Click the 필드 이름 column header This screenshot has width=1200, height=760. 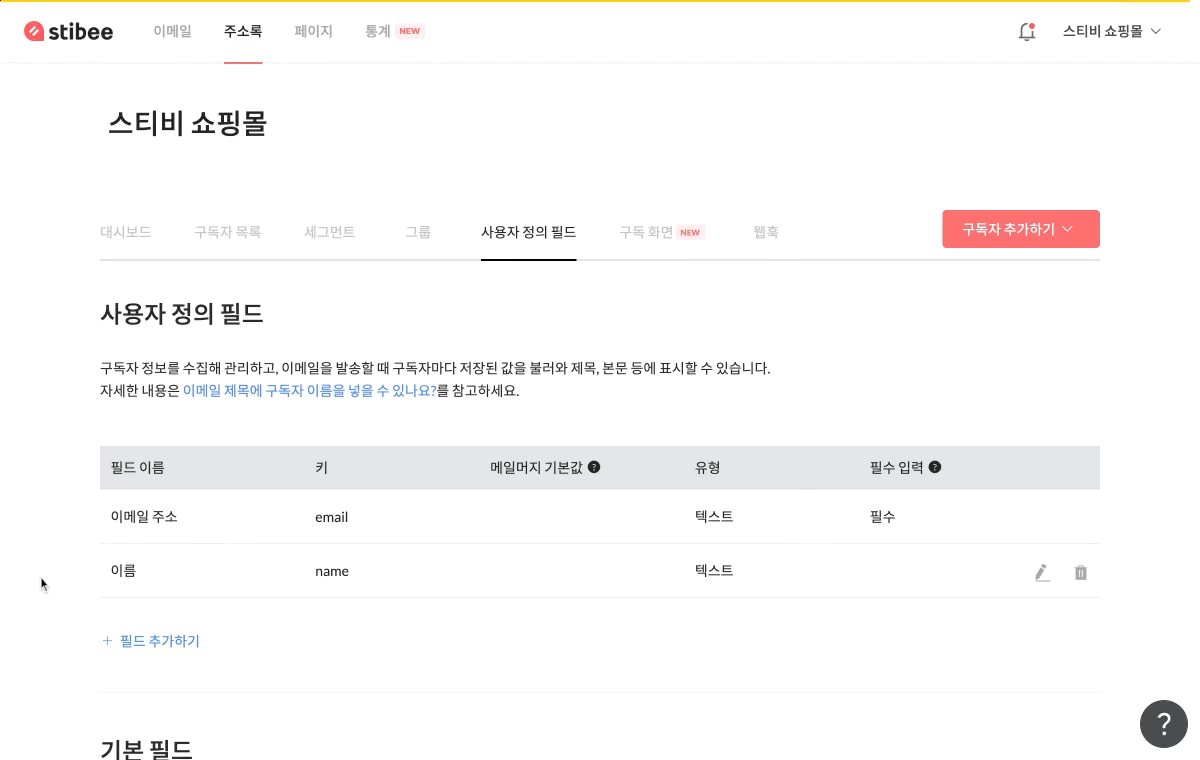[x=137, y=467]
